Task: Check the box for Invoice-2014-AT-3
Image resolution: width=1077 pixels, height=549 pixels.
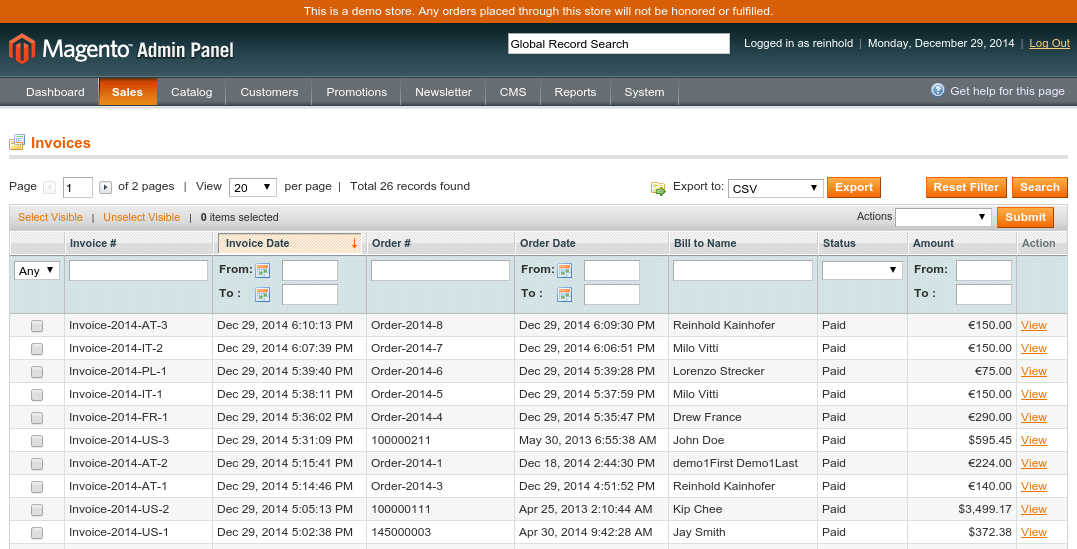Action: coord(37,326)
